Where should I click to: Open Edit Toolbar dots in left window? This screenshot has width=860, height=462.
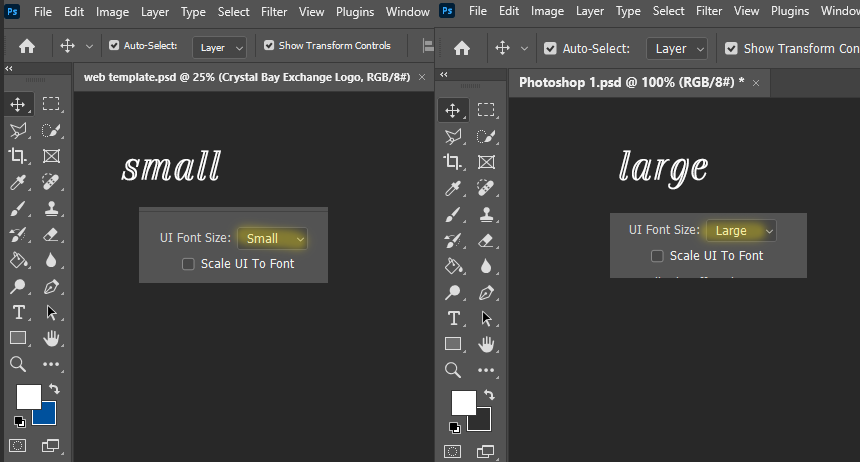(51, 364)
